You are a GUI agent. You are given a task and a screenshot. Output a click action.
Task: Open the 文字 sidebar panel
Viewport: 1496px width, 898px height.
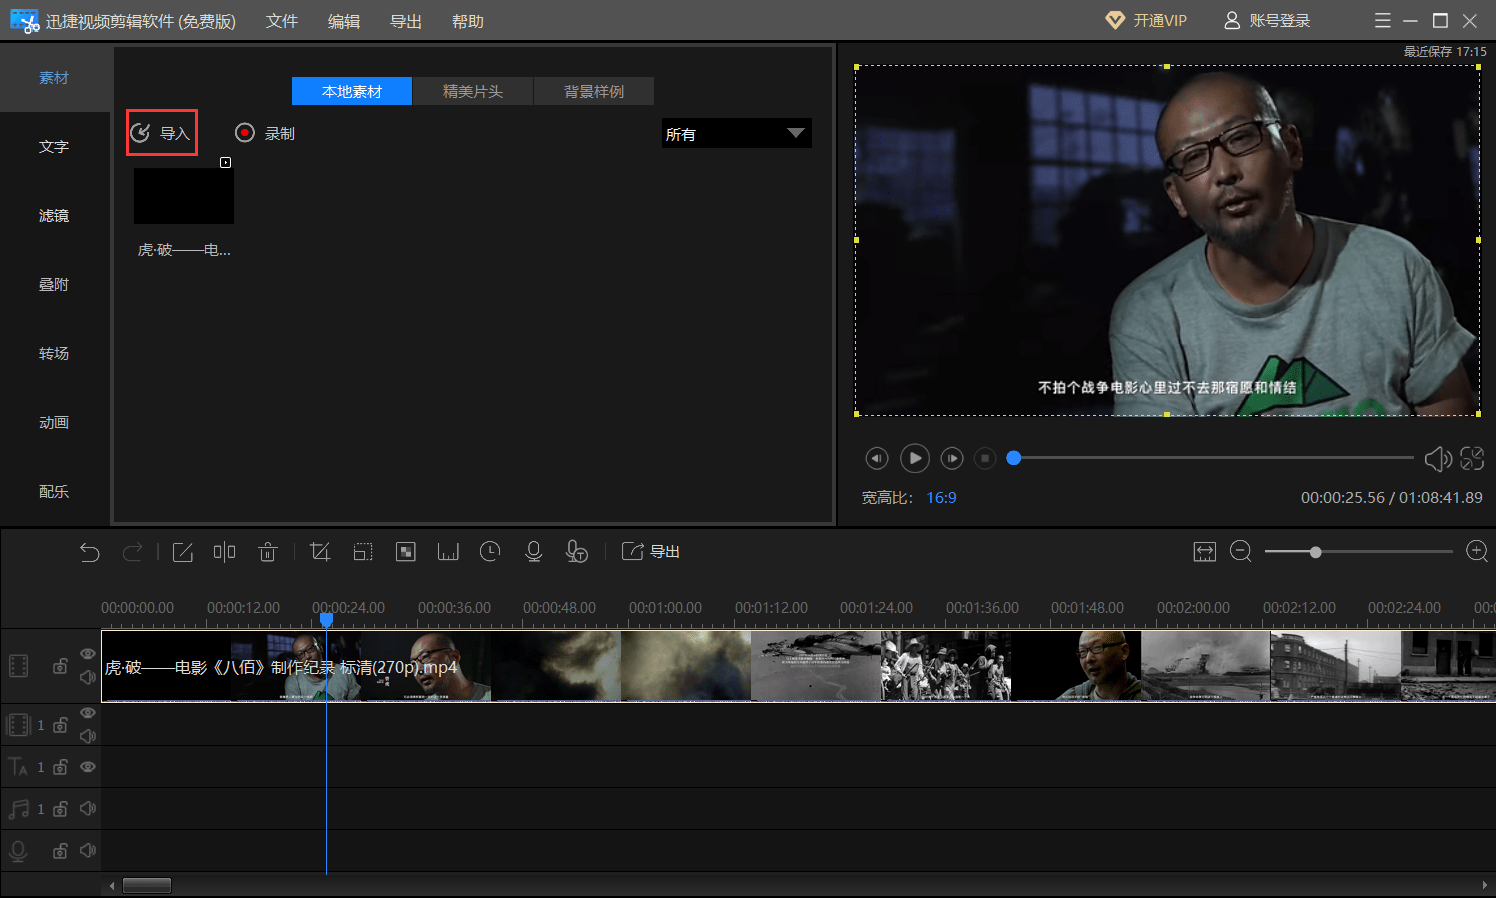[x=54, y=147]
